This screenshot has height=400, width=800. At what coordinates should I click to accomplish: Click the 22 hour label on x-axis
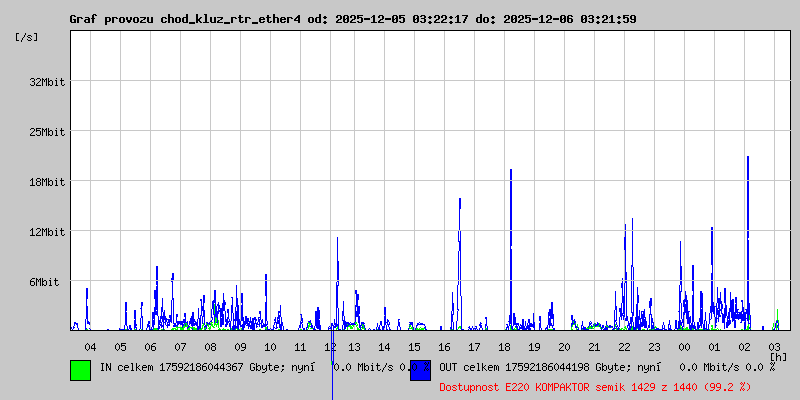coord(625,347)
